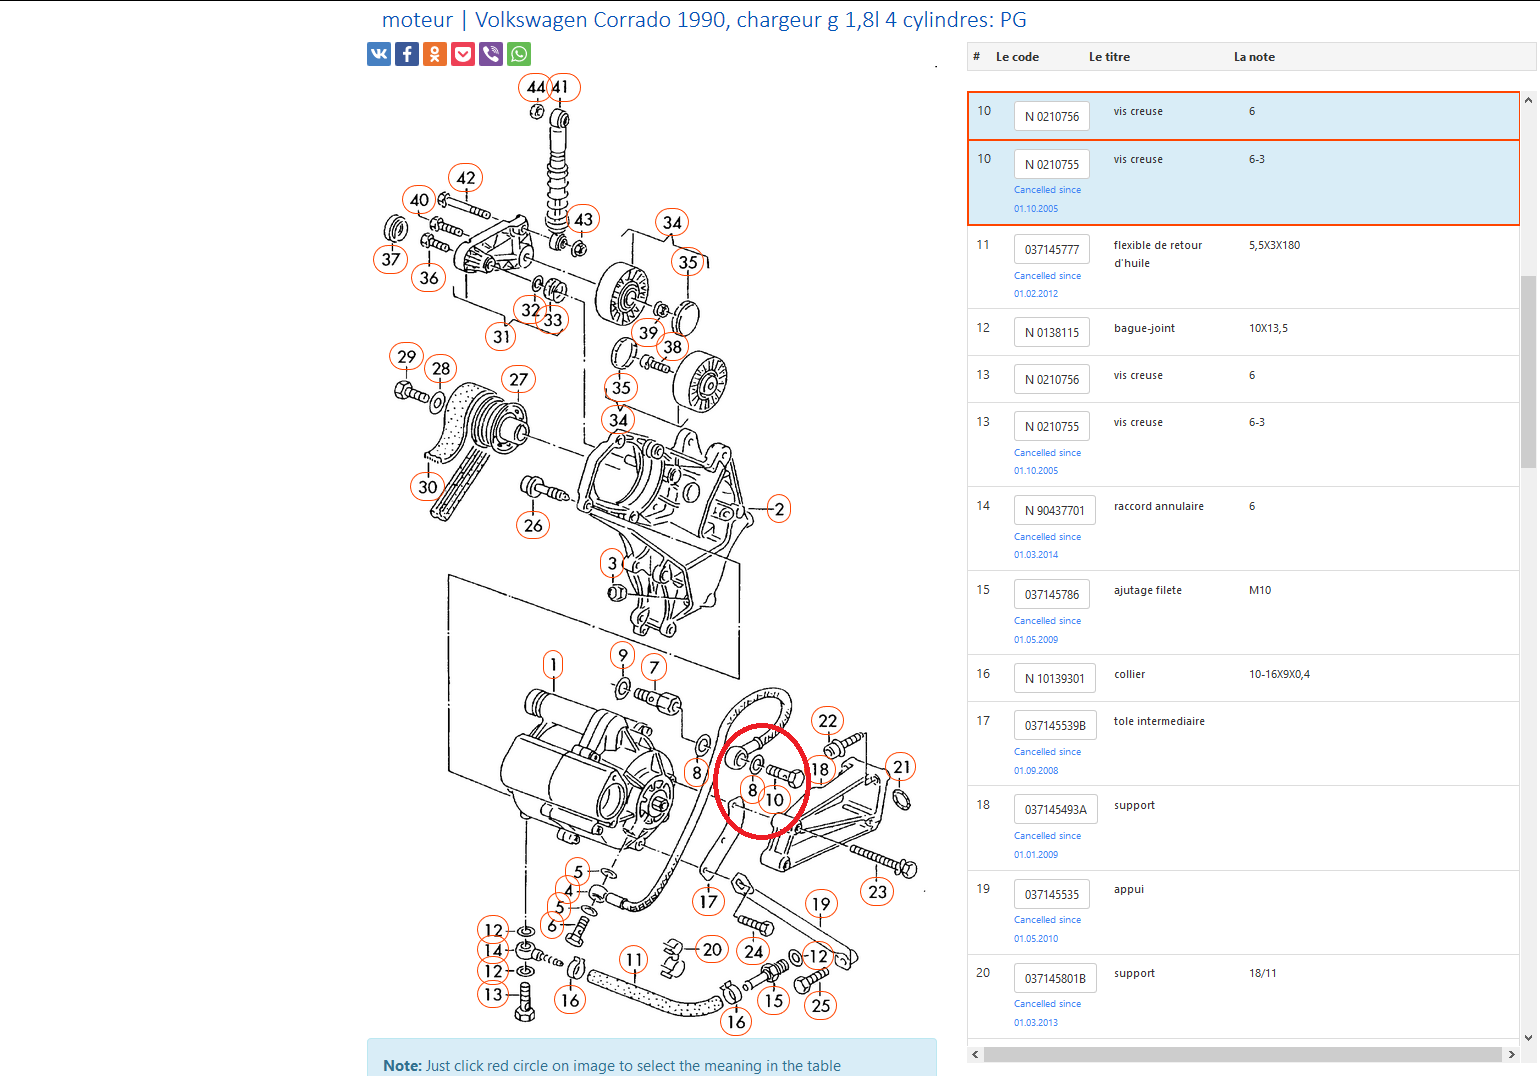
Task: Select diagram callout circle 40
Action: coord(419,200)
